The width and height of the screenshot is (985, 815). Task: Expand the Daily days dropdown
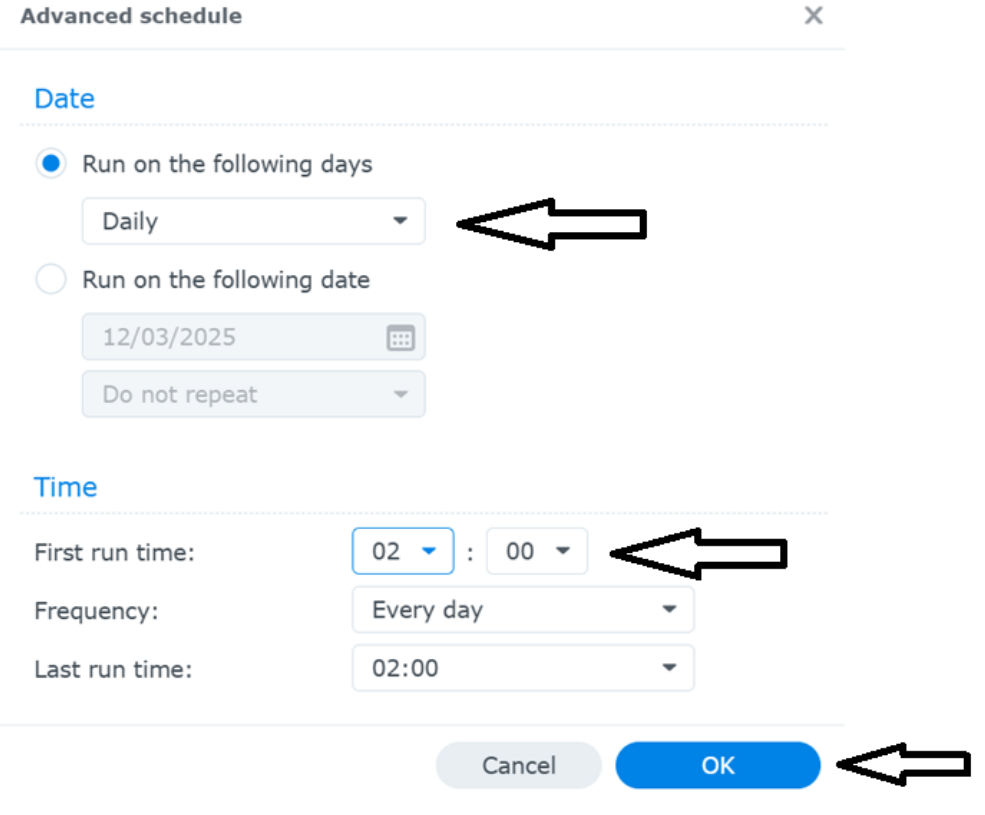click(253, 221)
